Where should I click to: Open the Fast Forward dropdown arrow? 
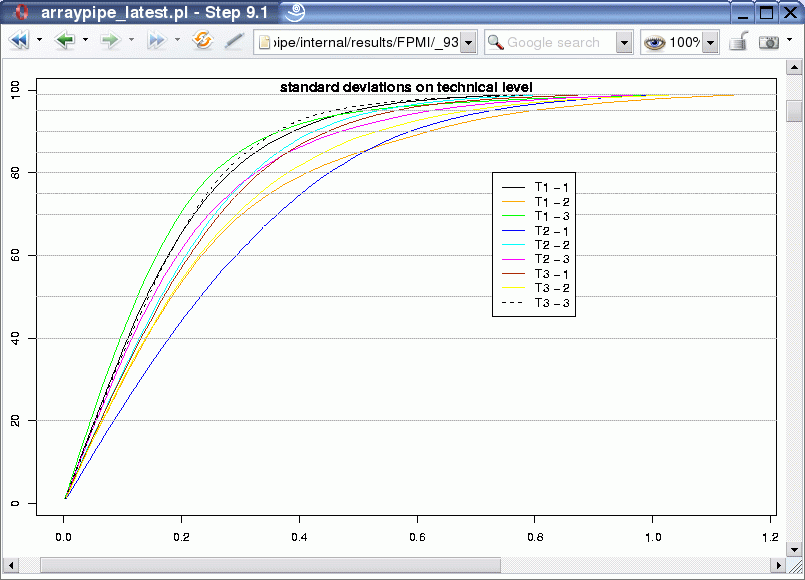pyautogui.click(x=177, y=40)
